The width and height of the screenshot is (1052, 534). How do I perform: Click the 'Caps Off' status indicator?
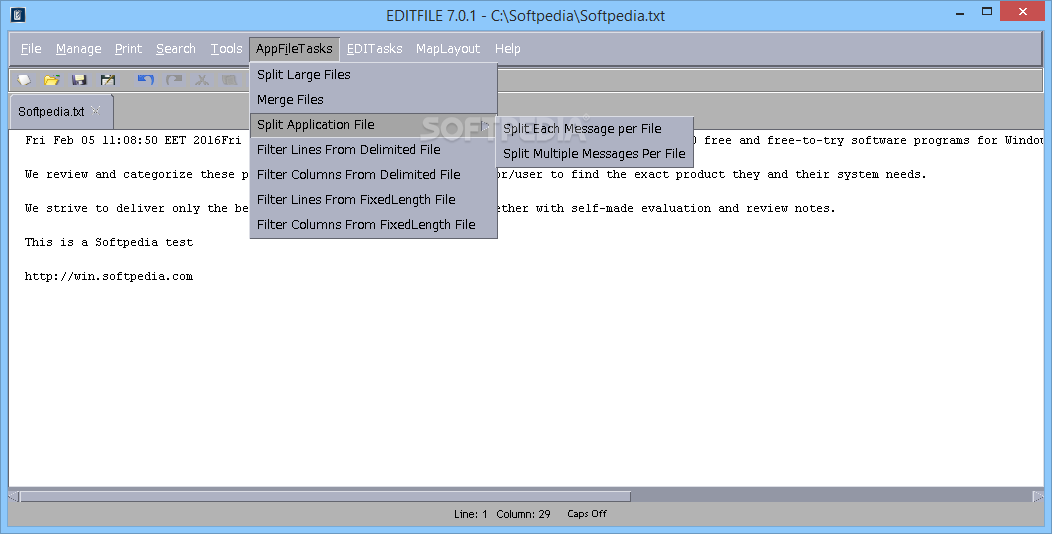tap(586, 514)
